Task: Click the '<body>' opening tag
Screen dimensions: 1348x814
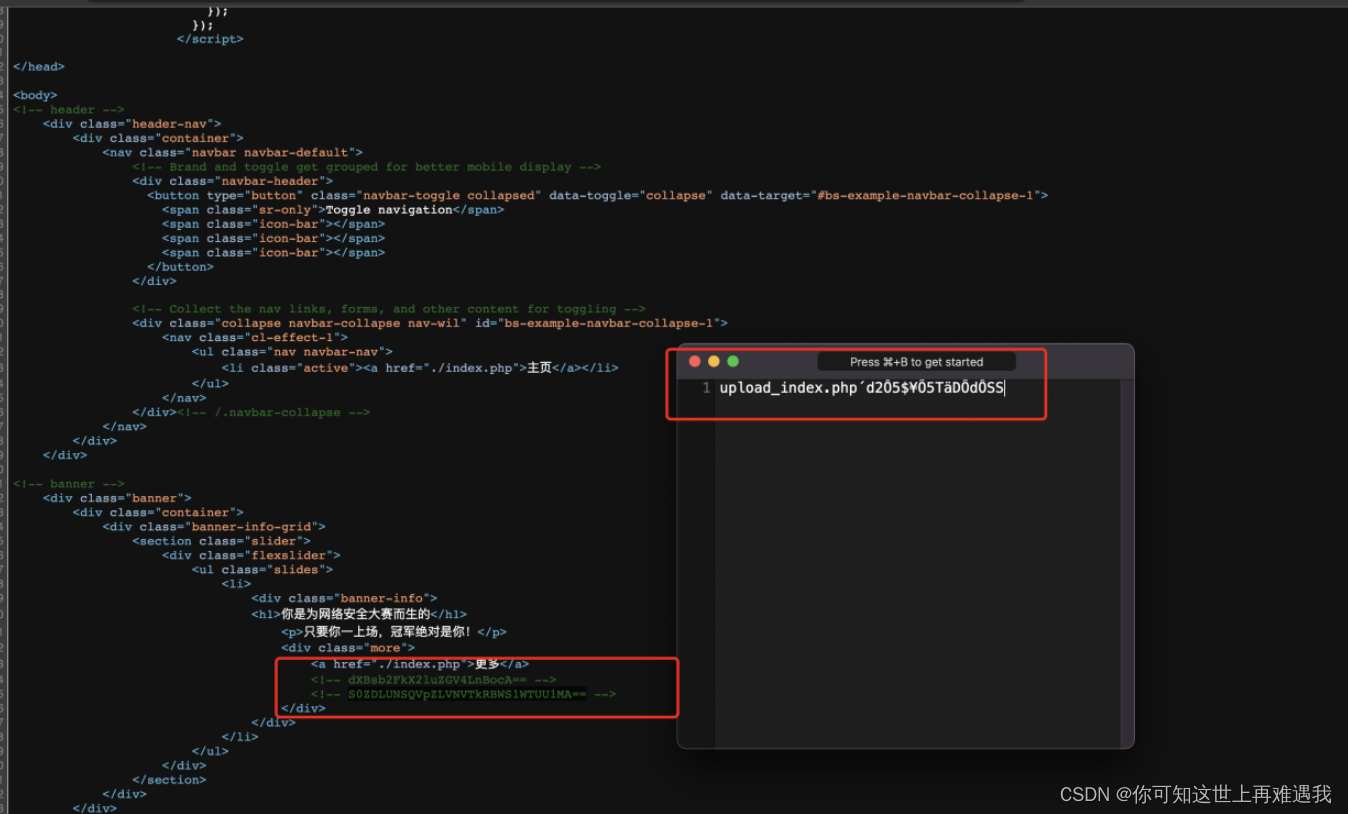Action: [35, 96]
